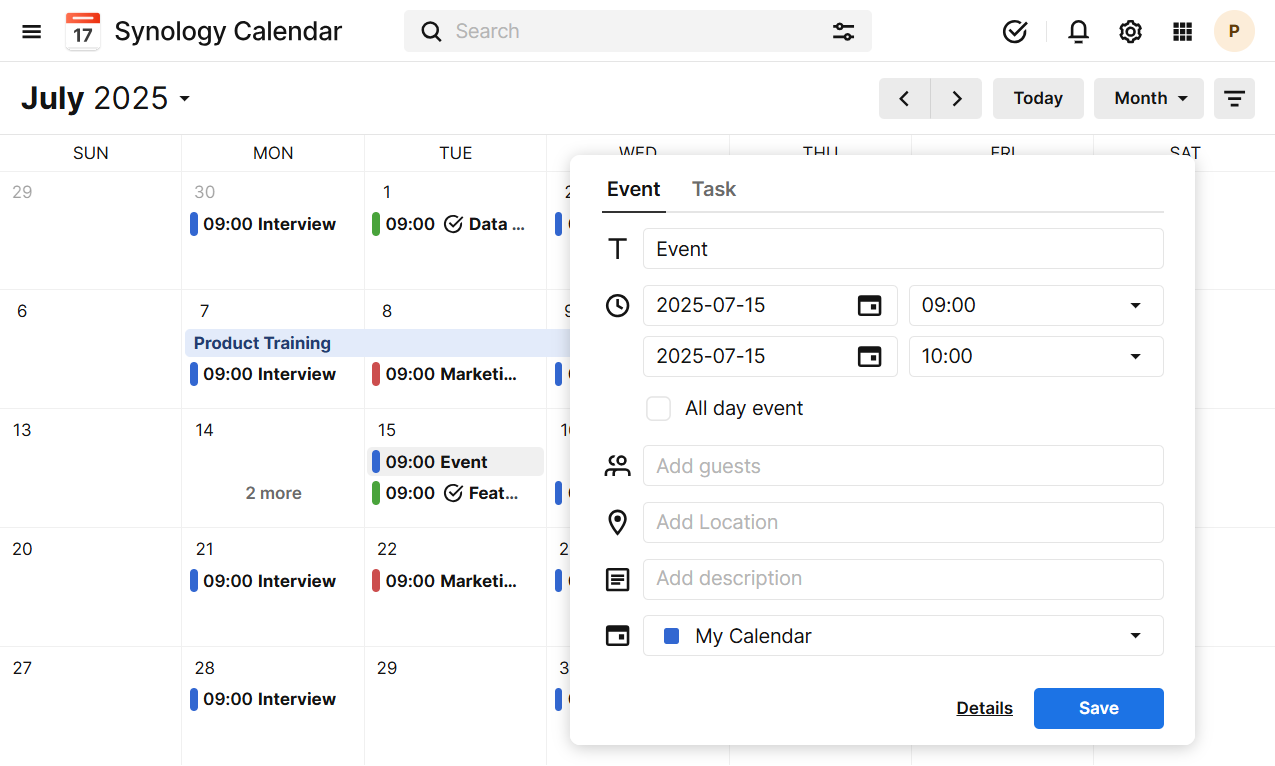
Task: Open the Details link
Action: pos(984,708)
